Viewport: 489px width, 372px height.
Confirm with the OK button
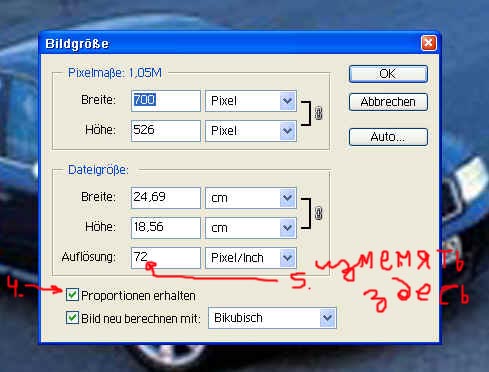[388, 74]
